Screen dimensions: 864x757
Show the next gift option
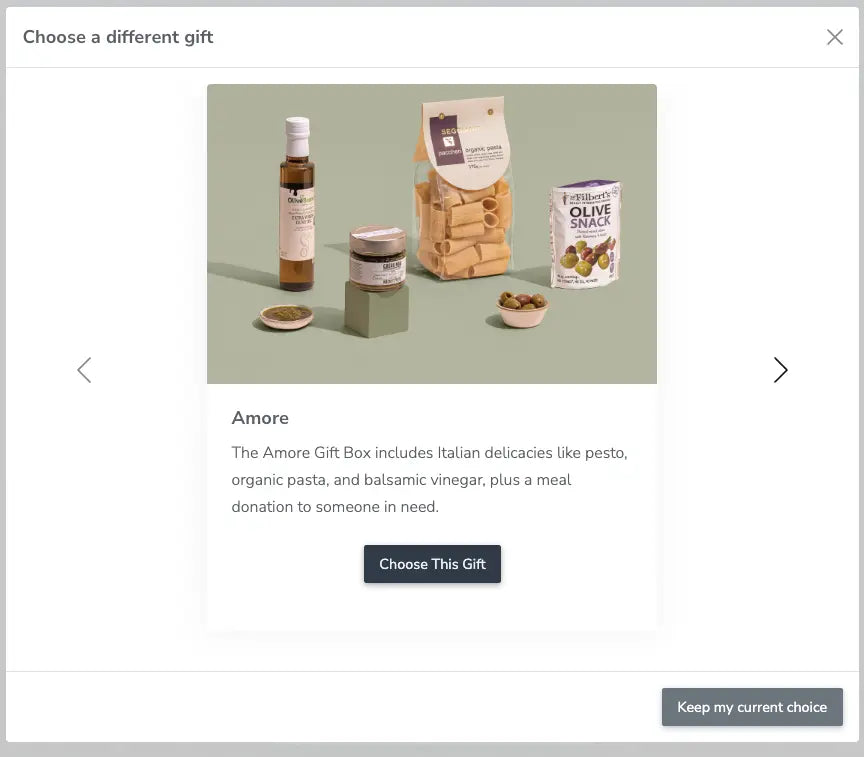click(780, 370)
